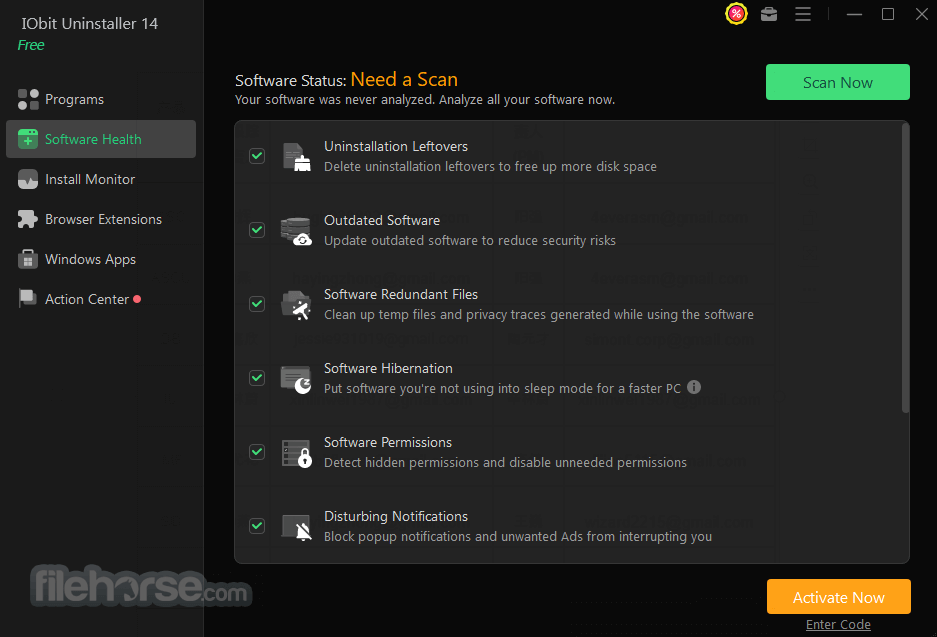Uncheck Software Permissions checkbox

point(257,452)
